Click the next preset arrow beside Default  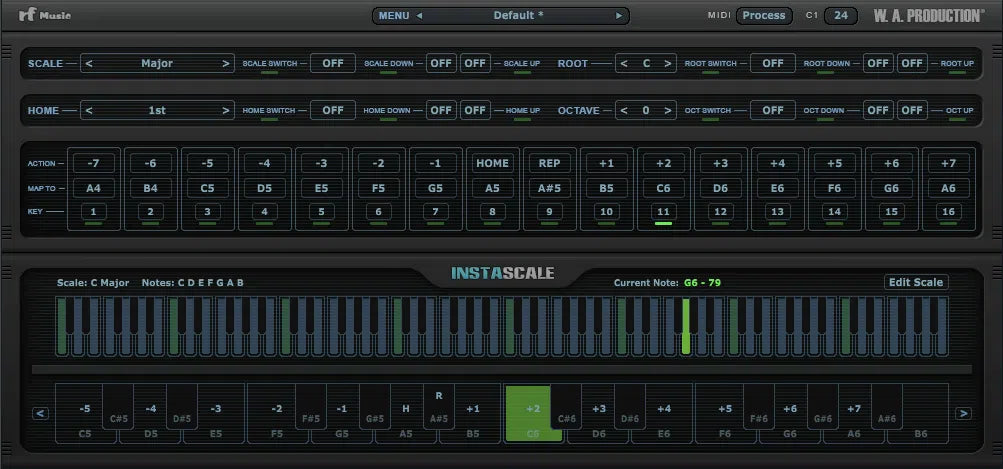[x=620, y=15]
